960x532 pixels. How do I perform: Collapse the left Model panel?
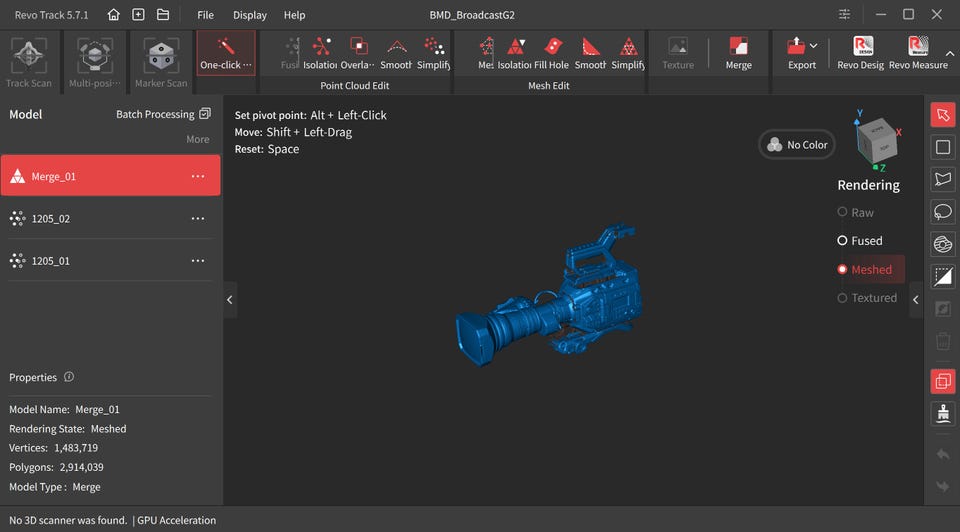[229, 300]
